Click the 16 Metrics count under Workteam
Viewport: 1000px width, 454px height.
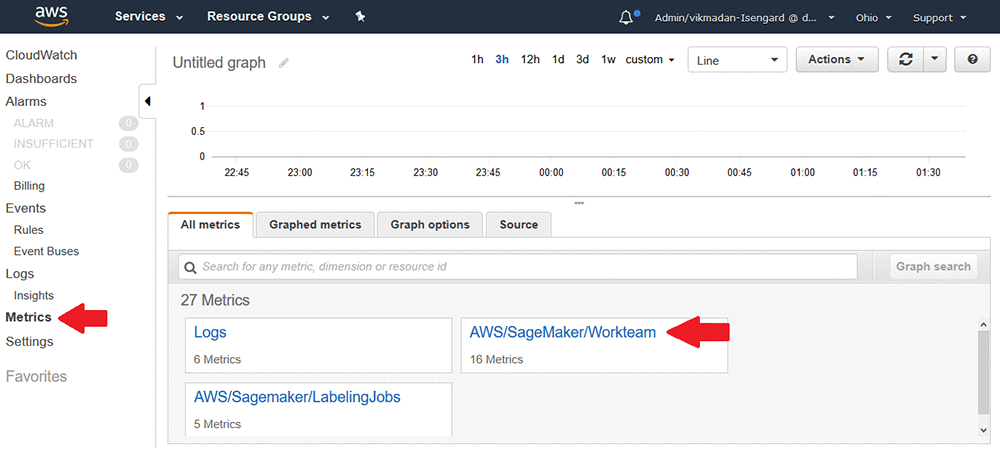(496, 360)
